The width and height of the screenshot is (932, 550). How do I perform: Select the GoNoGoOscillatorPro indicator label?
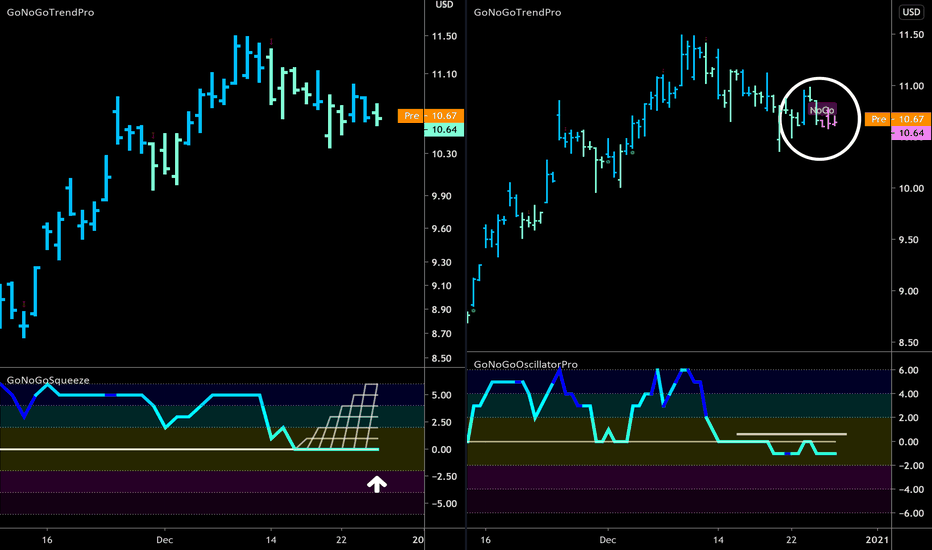pos(525,364)
